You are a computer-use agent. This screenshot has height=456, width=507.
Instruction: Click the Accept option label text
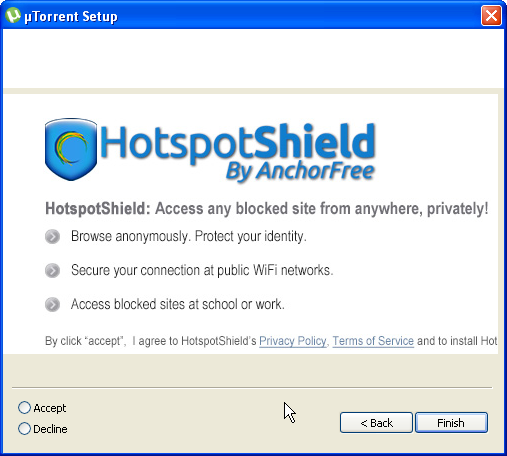point(50,408)
